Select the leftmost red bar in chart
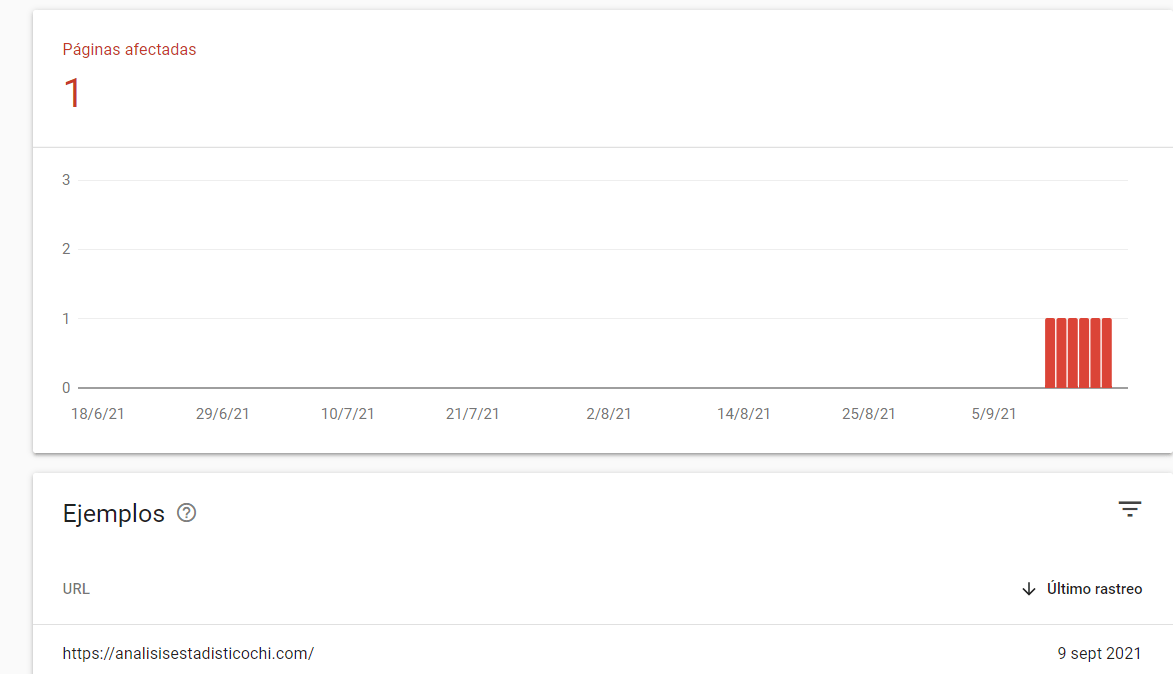The width and height of the screenshot is (1173, 674). point(1050,353)
